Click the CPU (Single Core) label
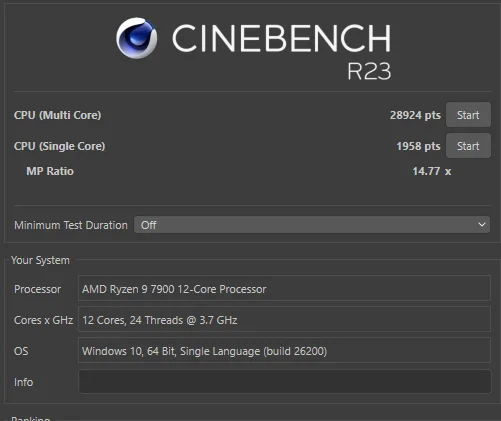This screenshot has width=501, height=421. [x=59, y=146]
